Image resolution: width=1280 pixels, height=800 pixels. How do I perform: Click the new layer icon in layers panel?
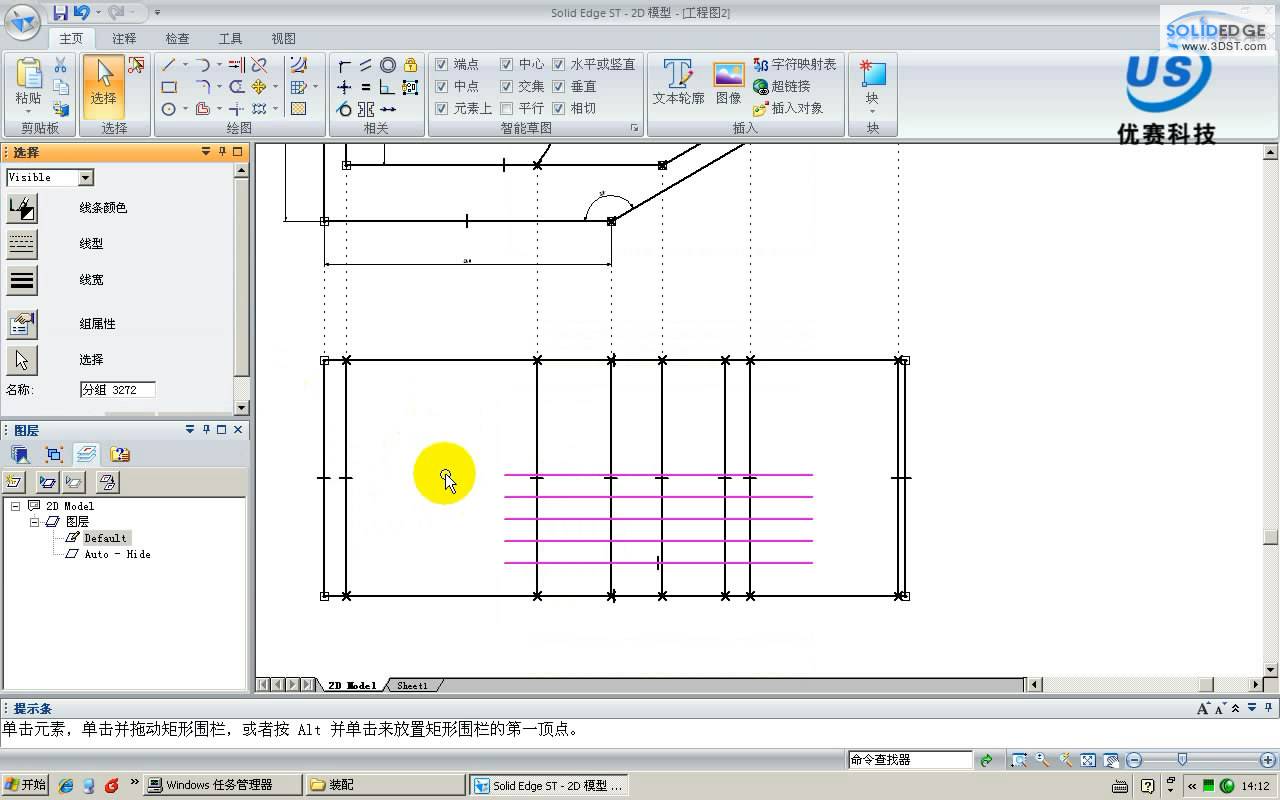coord(14,482)
